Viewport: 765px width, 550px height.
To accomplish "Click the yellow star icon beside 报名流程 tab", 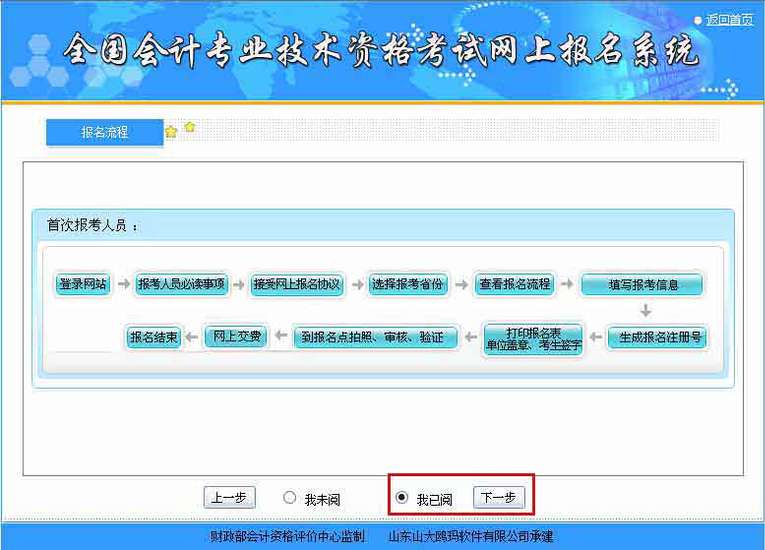I will tap(171, 132).
